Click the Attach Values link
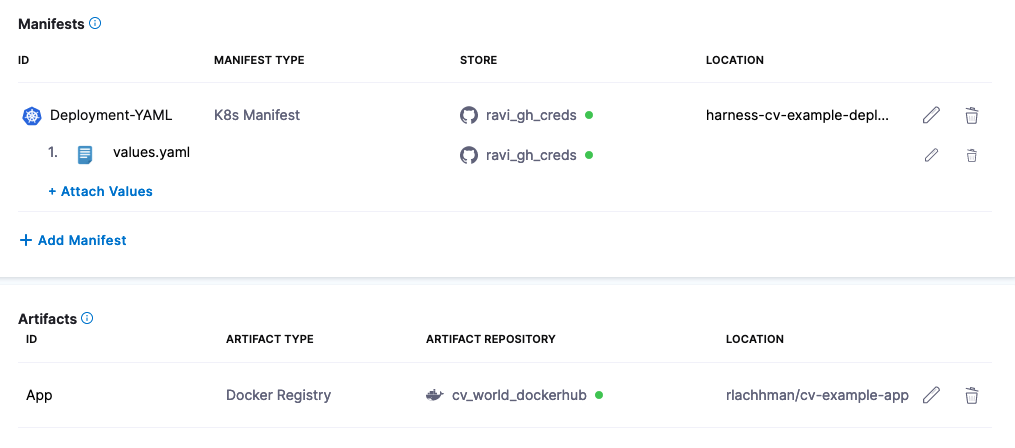Viewport: 1015px width, 448px height. click(x=100, y=191)
